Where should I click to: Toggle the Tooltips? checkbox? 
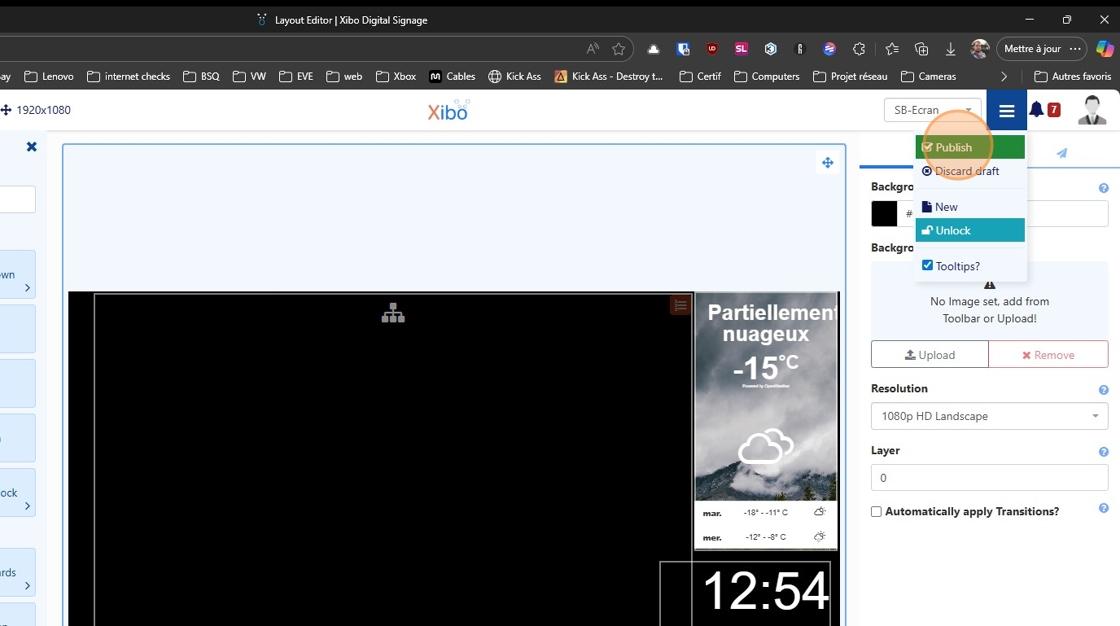[x=927, y=265]
